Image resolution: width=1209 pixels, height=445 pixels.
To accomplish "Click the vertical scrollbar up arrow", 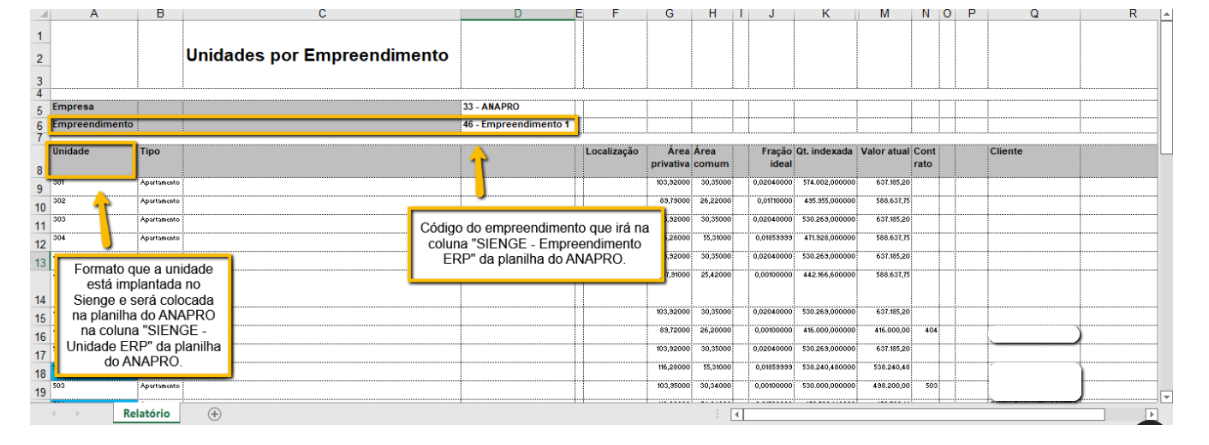I will pos(1165,14).
